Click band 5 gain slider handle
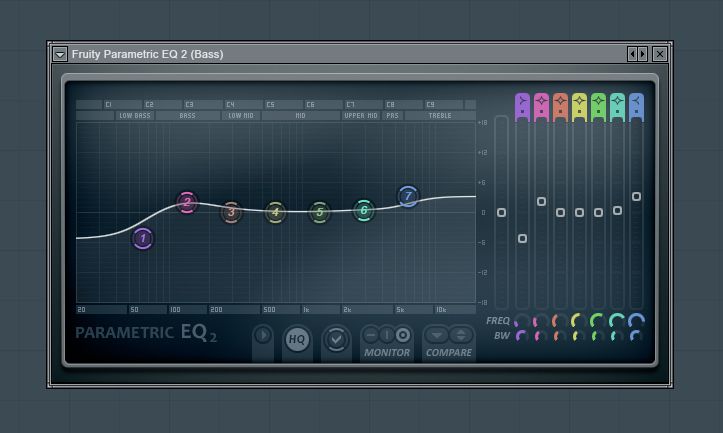The height and width of the screenshot is (433, 723). (x=599, y=213)
